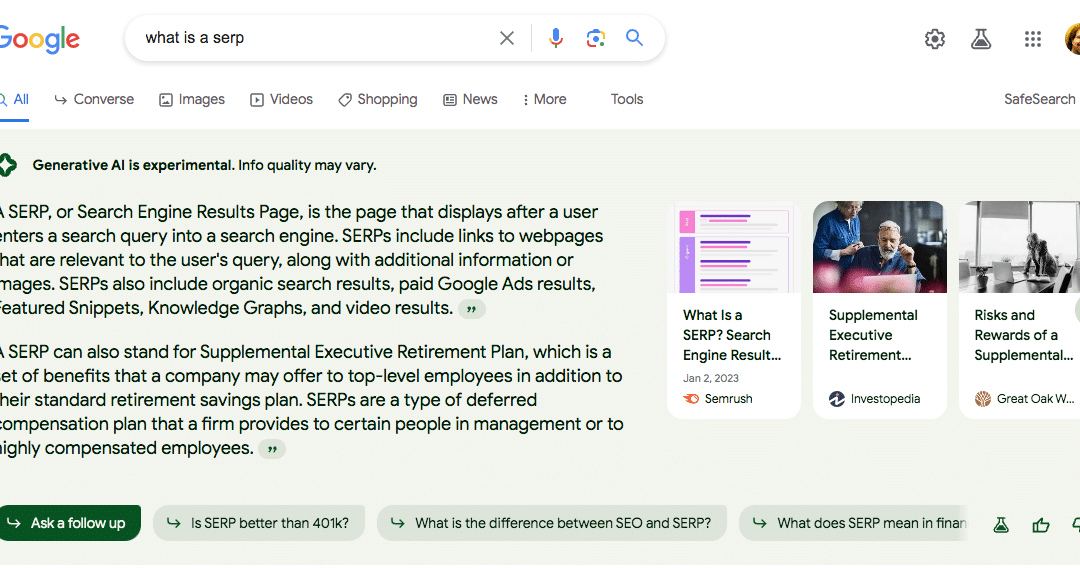Screen dimensions: 1080x568
Task: Click the Investopedia elderly couple thumbnail
Action: click(x=880, y=247)
